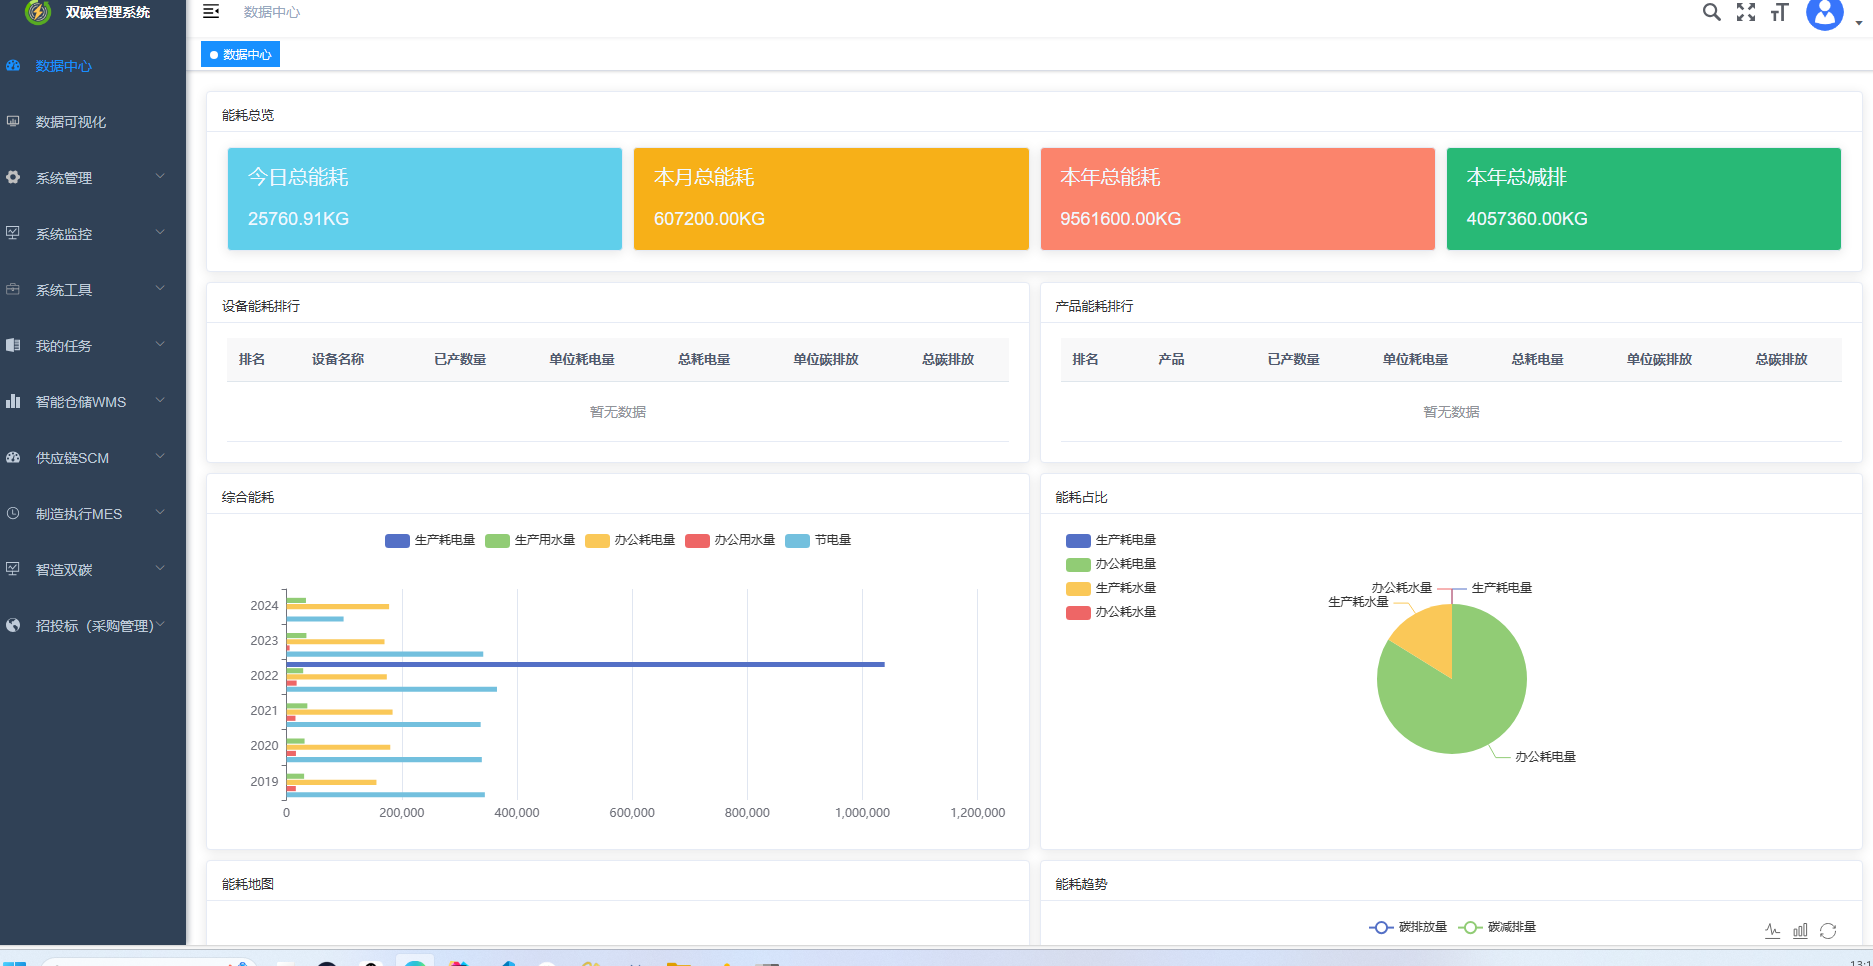Click the 双碳管理系统 logo icon
This screenshot has height=966, width=1873.
tap(38, 12)
